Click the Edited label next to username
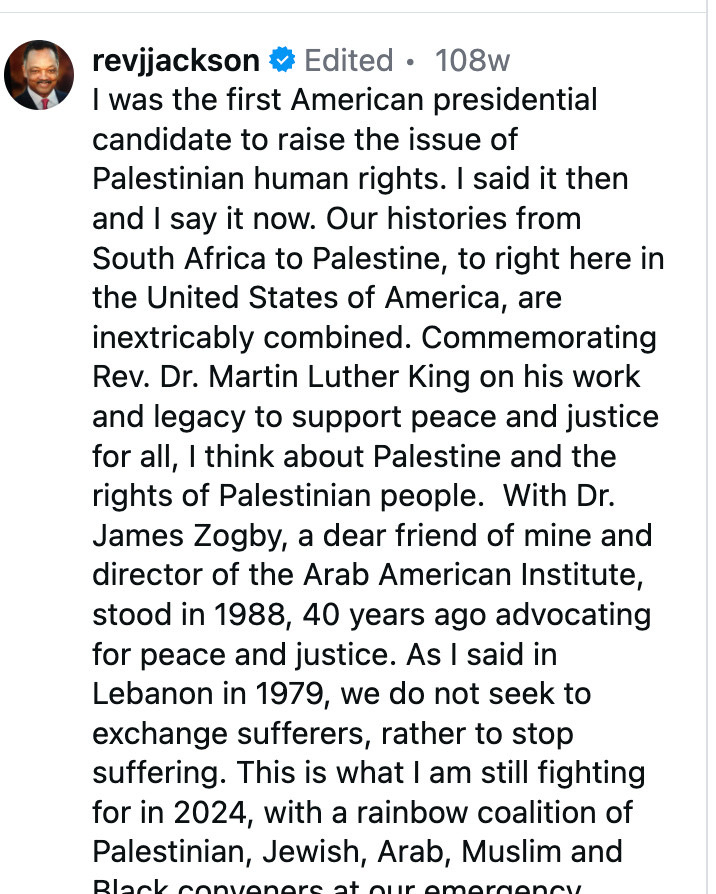Image resolution: width=716 pixels, height=894 pixels. 348,61
